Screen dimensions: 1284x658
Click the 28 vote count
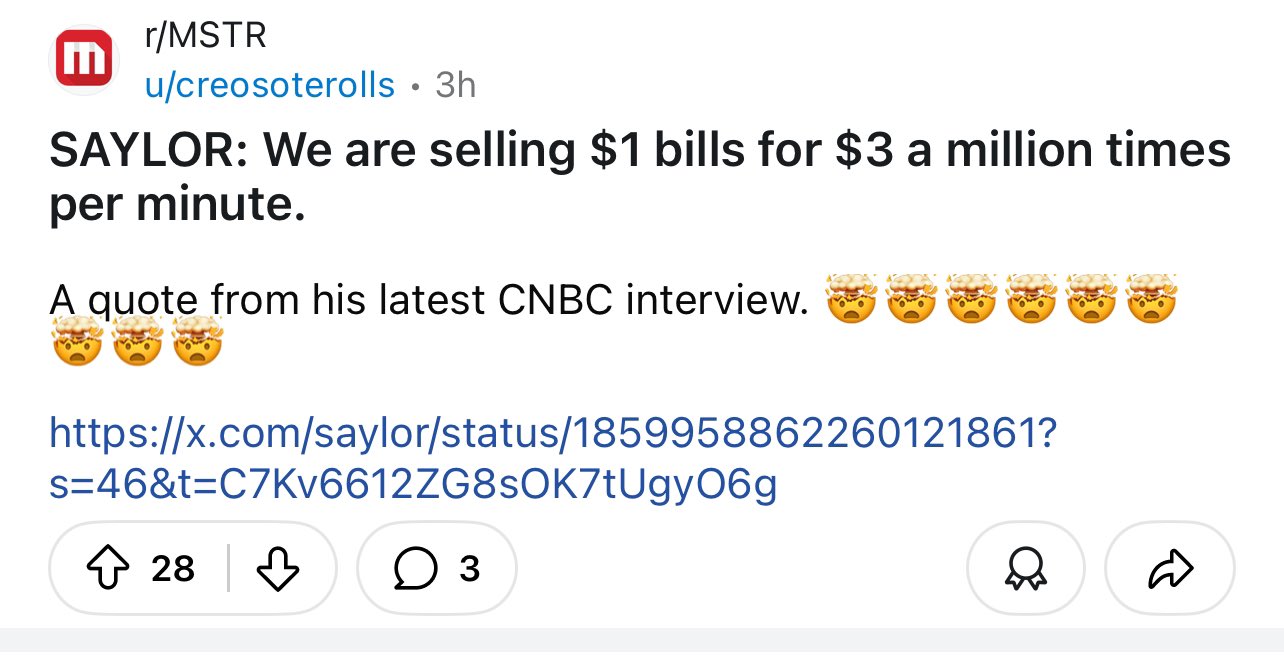point(172,569)
